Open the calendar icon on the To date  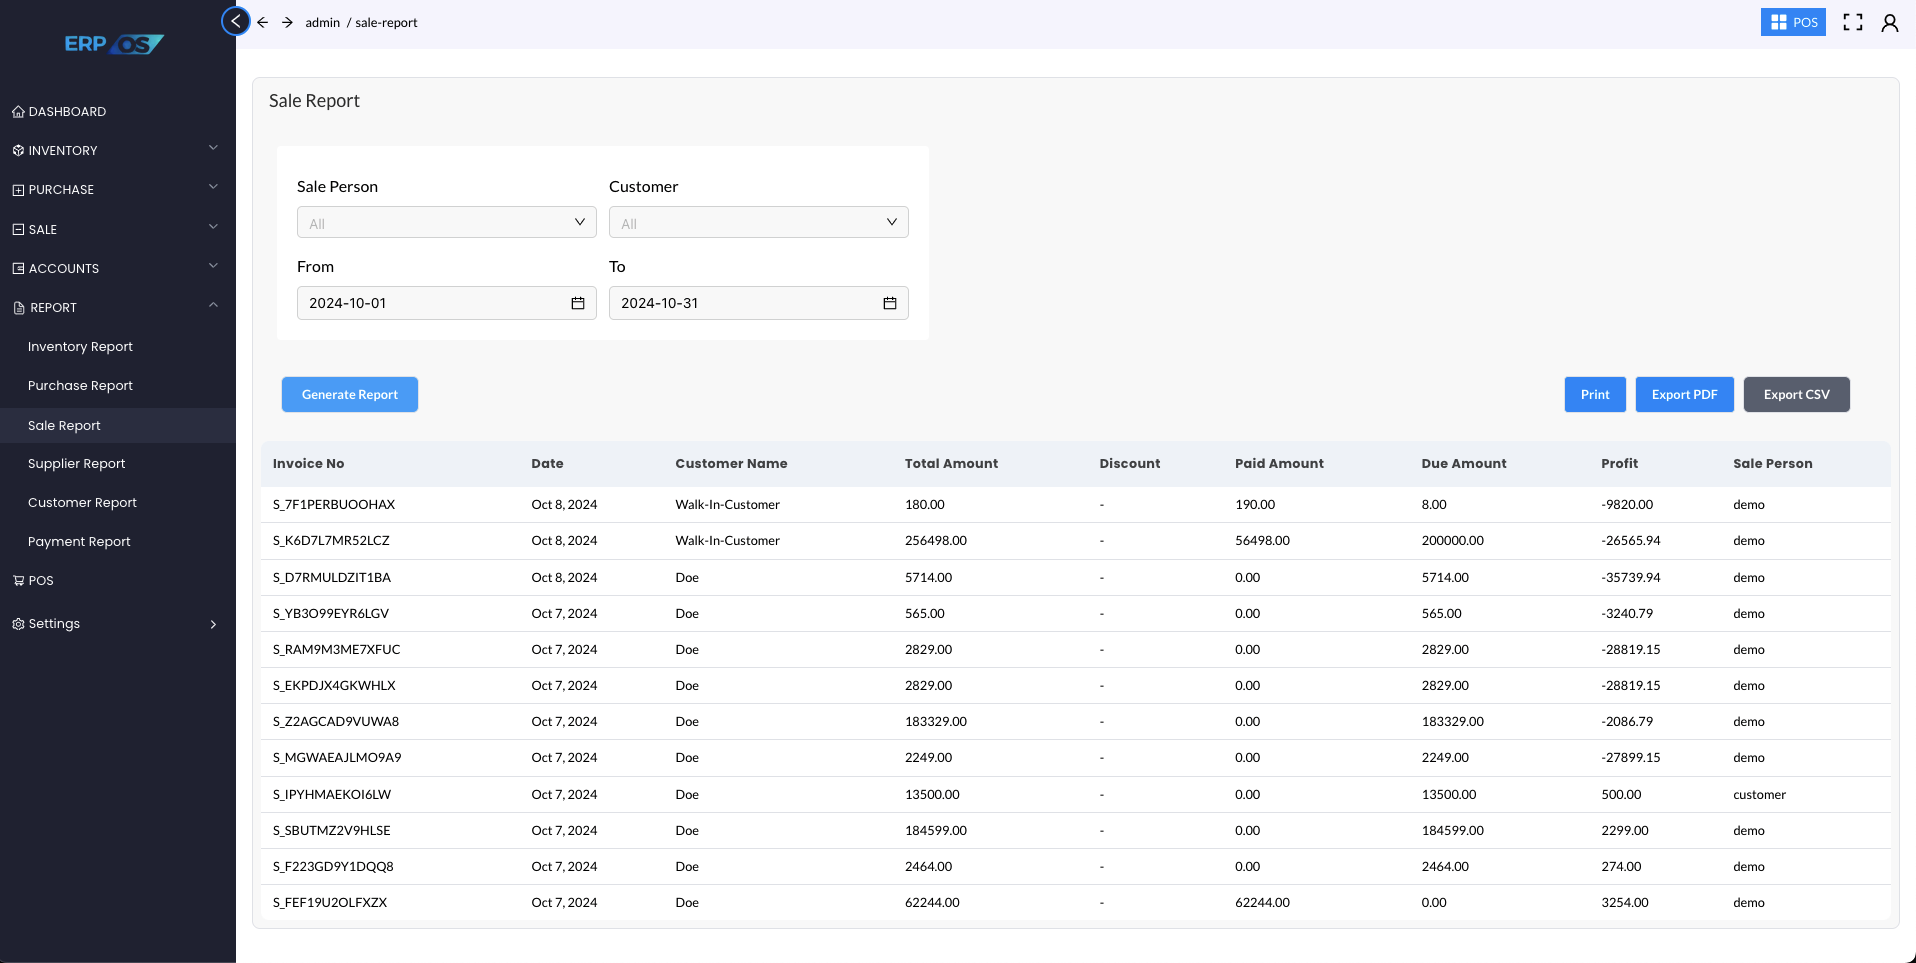[x=890, y=303]
